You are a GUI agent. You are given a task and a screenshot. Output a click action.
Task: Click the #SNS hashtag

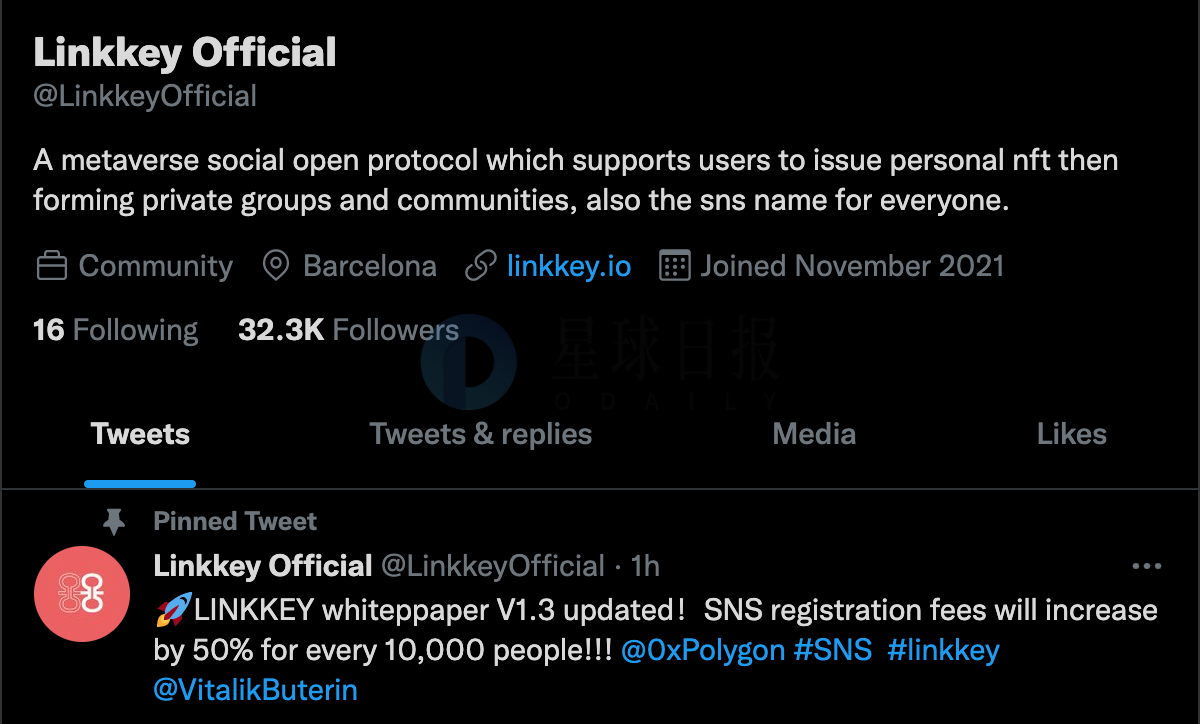tap(832, 651)
